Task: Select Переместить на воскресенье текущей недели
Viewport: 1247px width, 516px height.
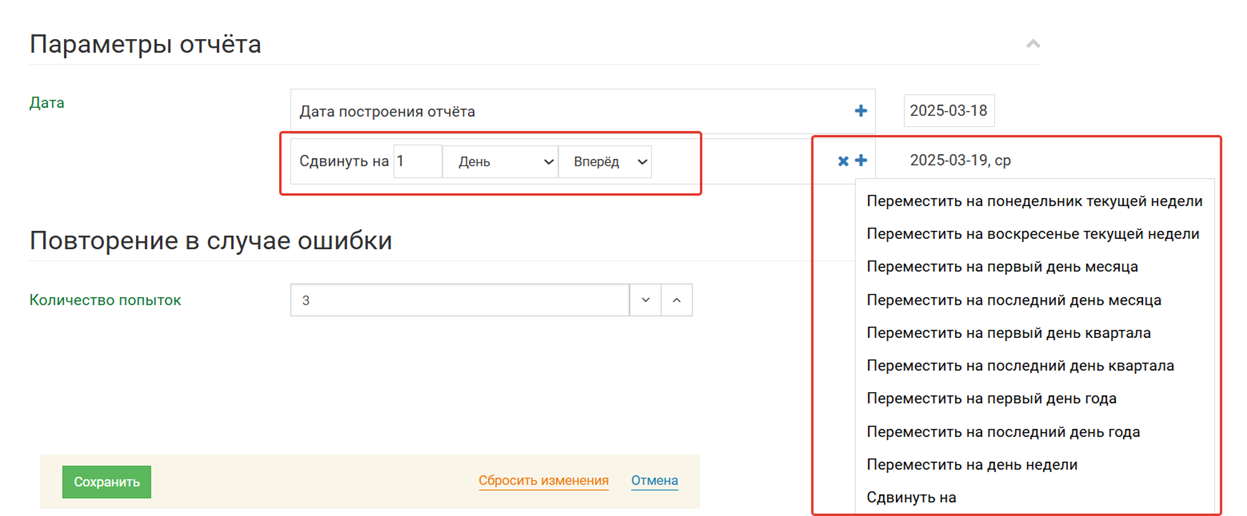Action: coord(1032,234)
